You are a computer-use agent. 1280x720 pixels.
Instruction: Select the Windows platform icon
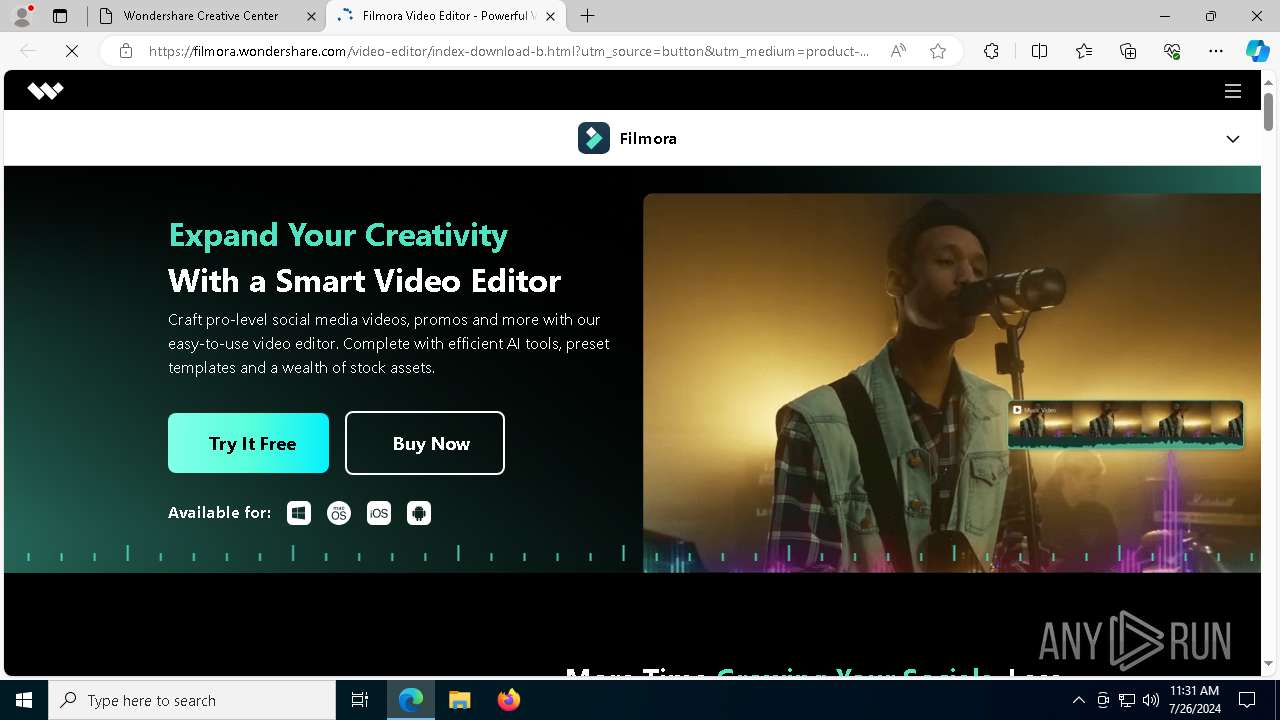(x=299, y=513)
